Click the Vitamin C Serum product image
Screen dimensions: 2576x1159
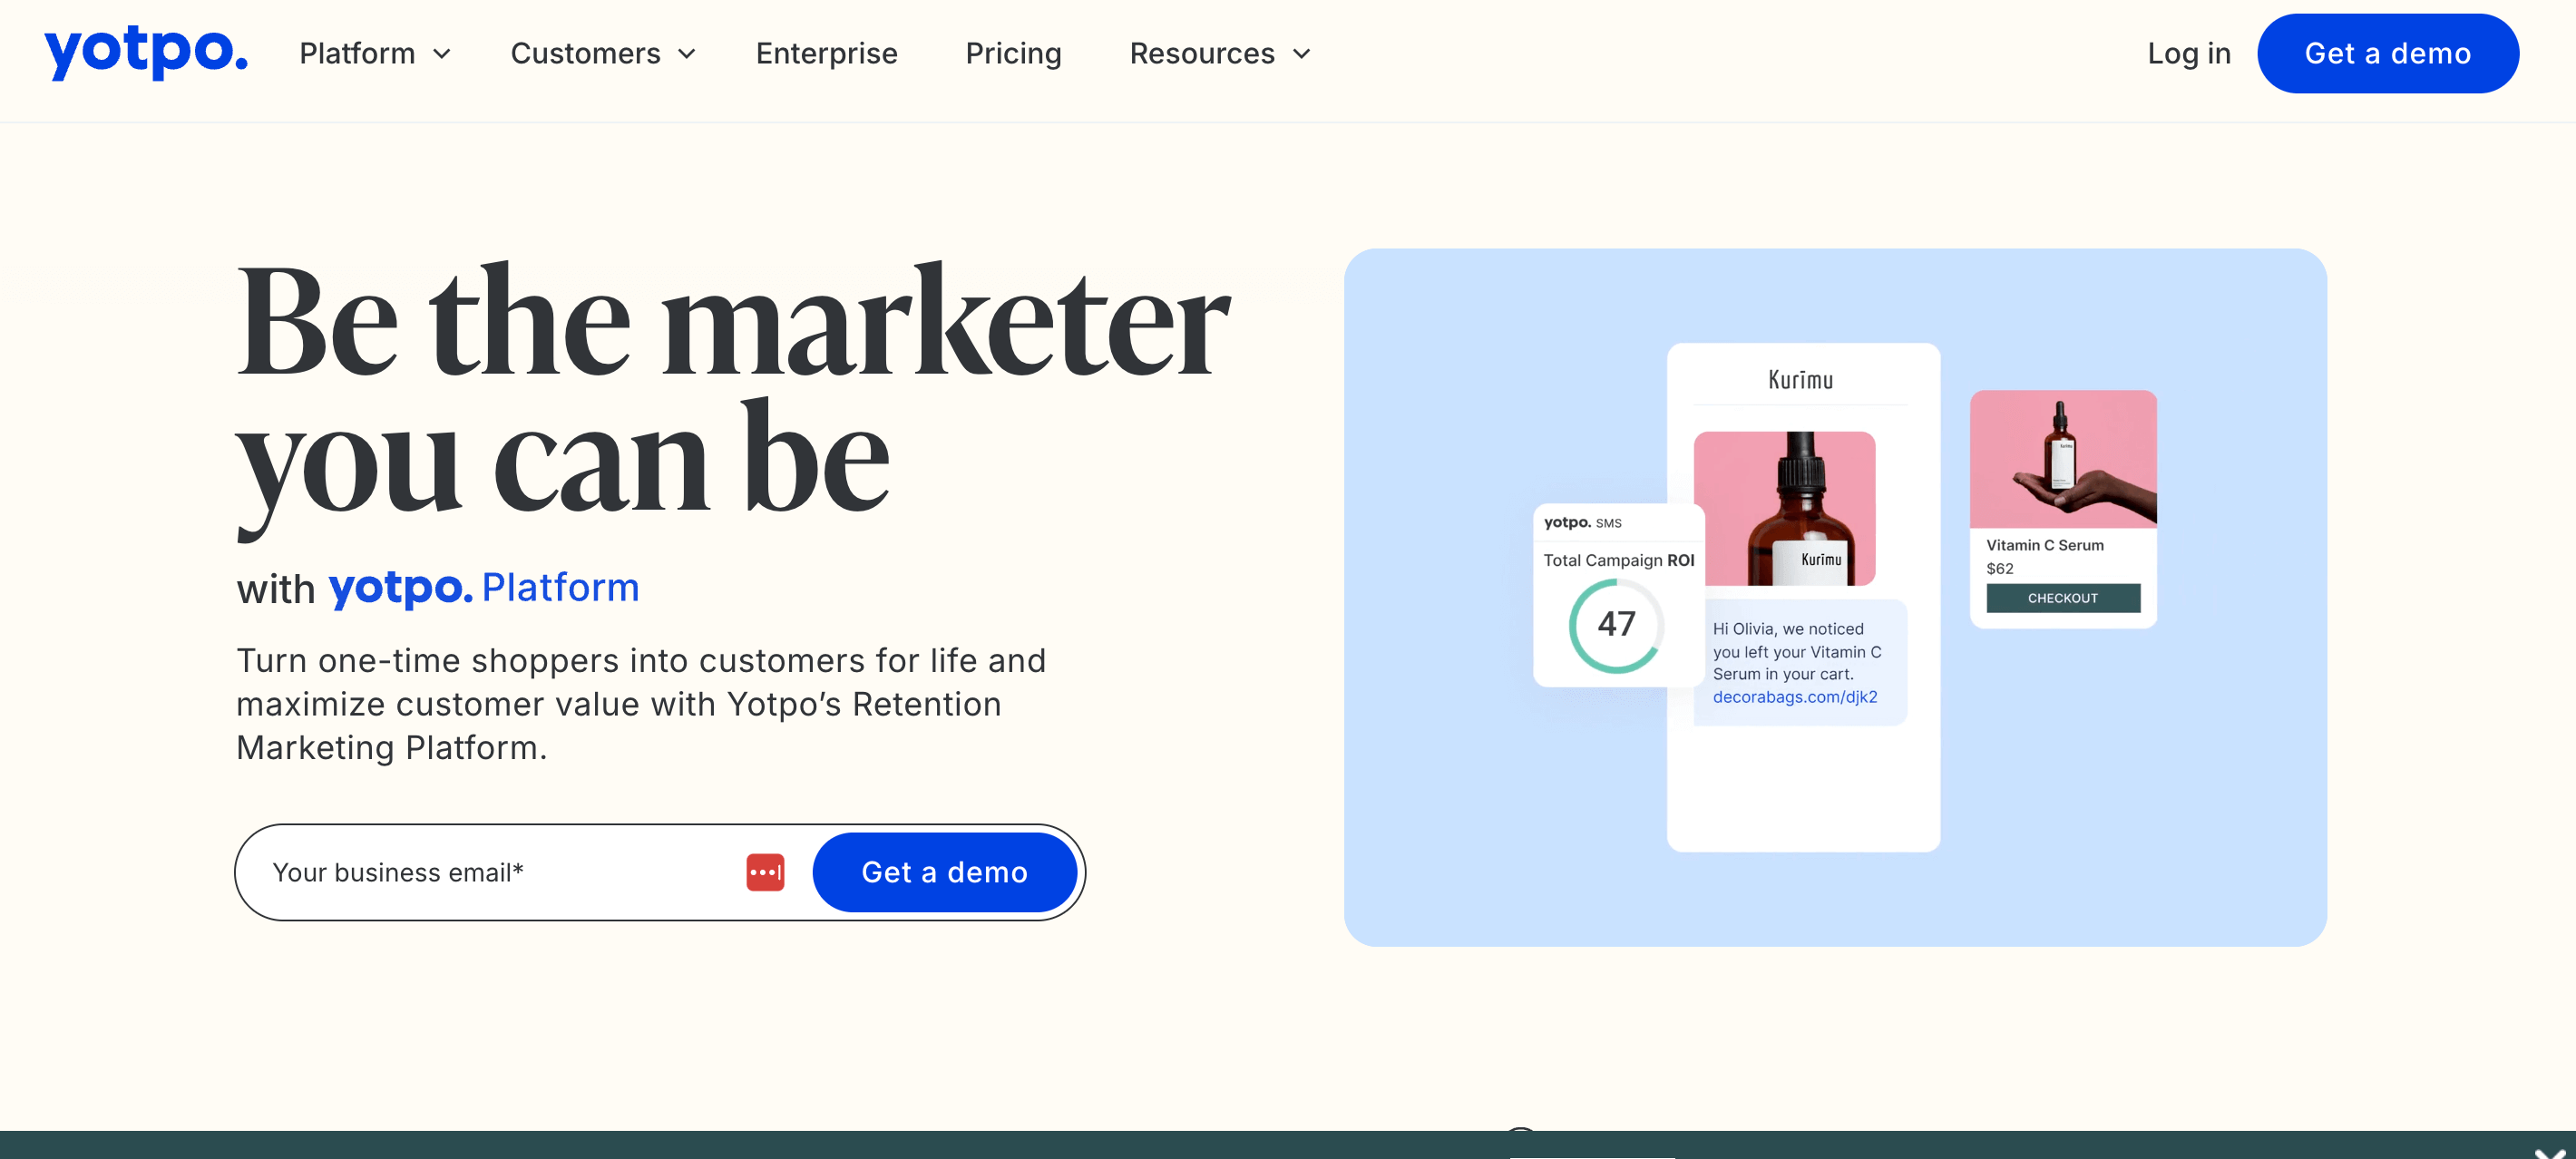click(2063, 459)
